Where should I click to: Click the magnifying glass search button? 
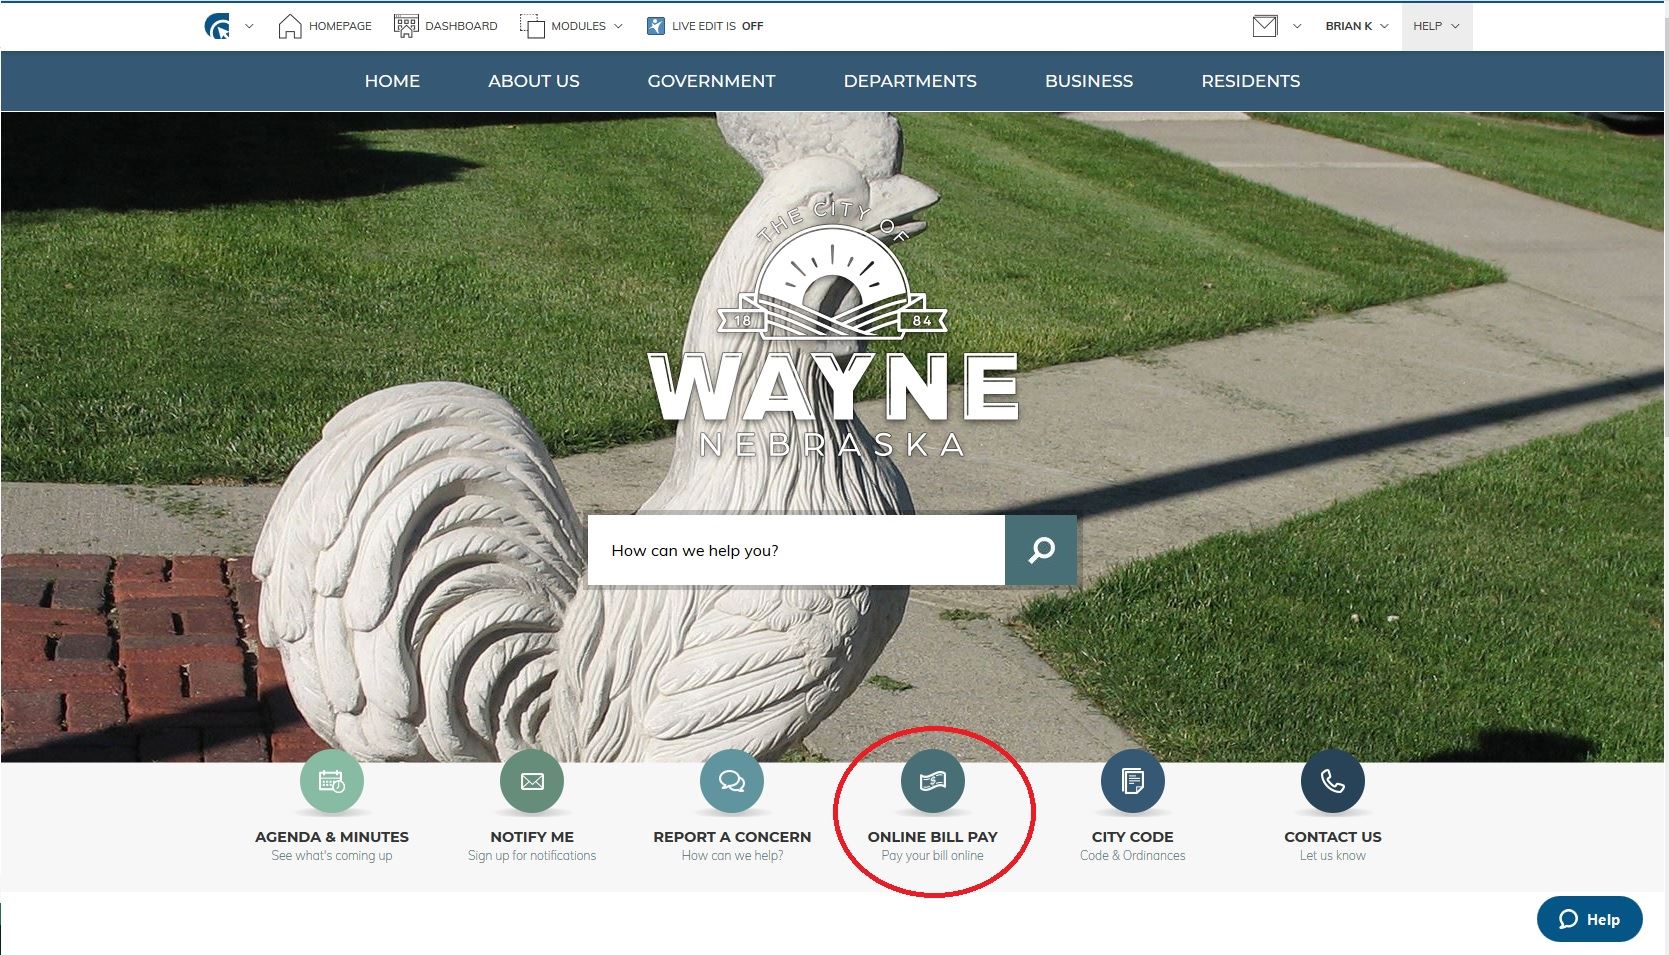(1041, 550)
